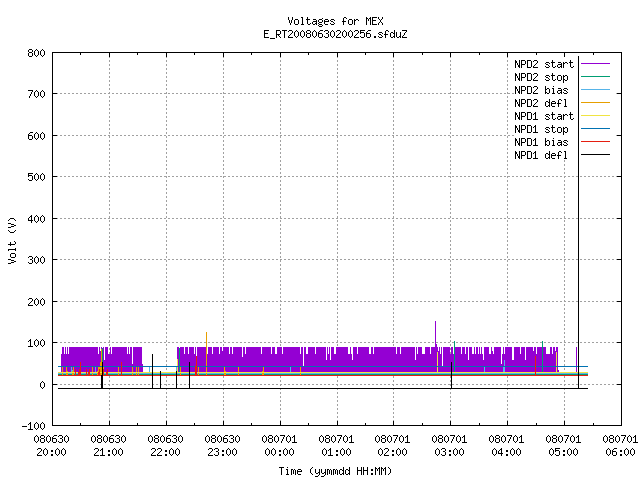Viewport: 640px width, 480px height.
Task: Click the orange line sample beside NPD2 defl
Action: pyautogui.click(x=595, y=102)
